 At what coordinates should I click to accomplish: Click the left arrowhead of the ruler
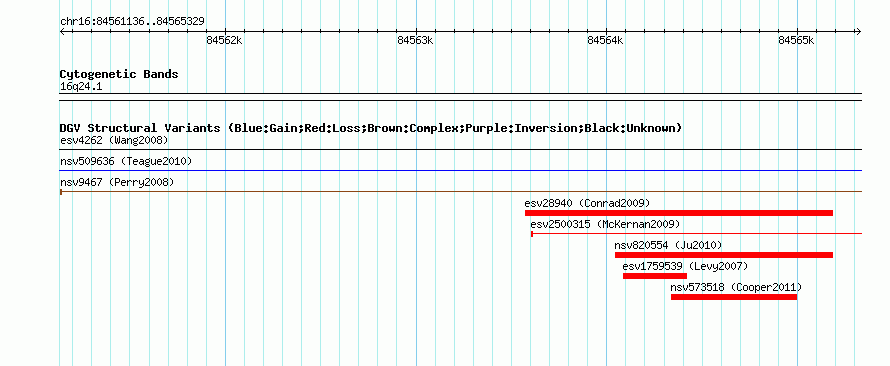pyautogui.click(x=62, y=31)
